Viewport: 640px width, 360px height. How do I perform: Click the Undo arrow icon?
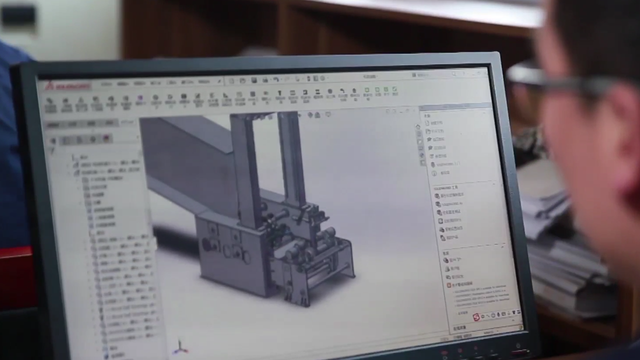[x=276, y=80]
